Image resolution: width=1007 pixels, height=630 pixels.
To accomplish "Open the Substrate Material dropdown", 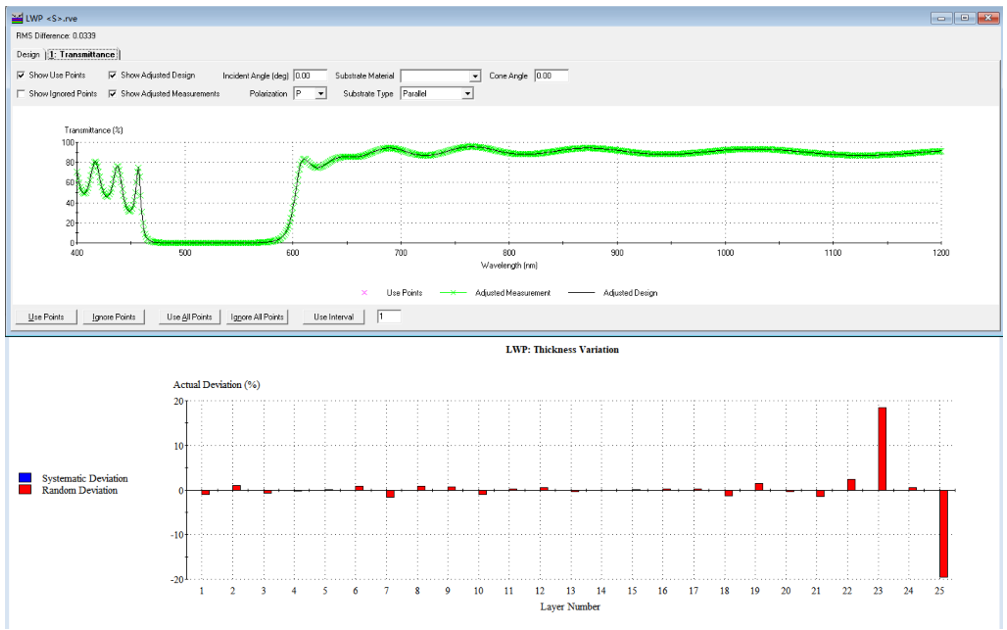I will [475, 76].
